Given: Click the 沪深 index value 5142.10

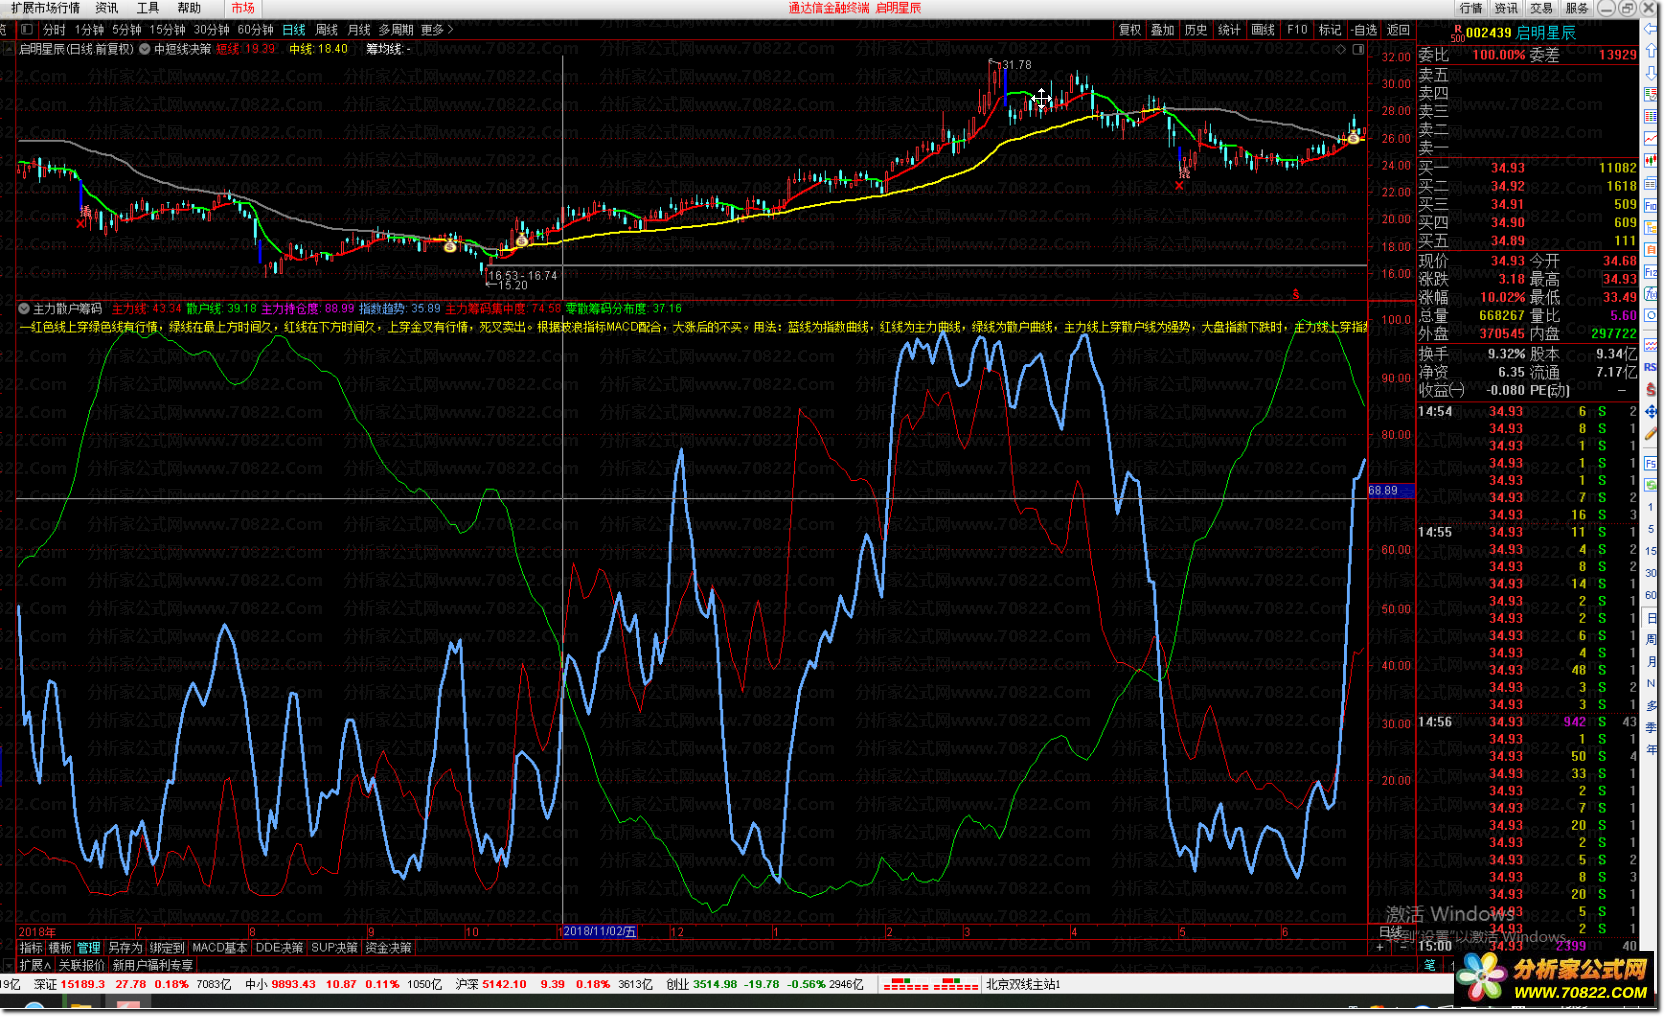Looking at the screenshot, I should (x=504, y=985).
